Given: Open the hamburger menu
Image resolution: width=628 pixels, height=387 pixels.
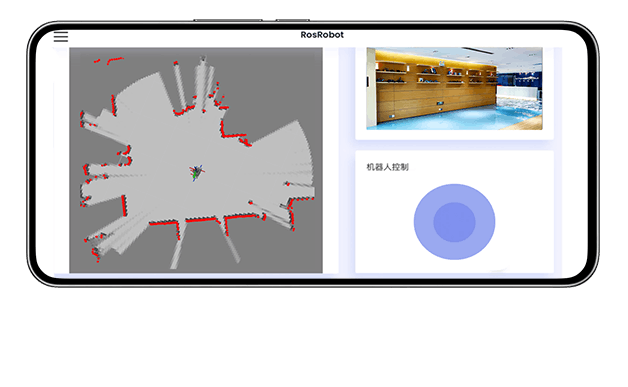Looking at the screenshot, I should click(61, 37).
